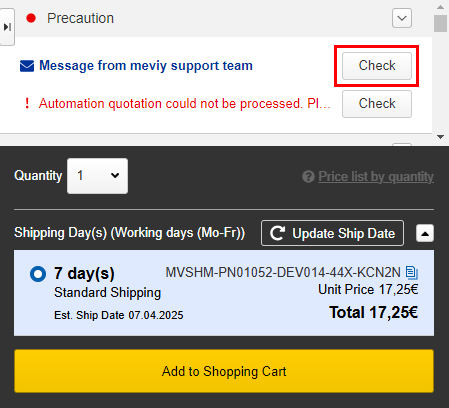Image resolution: width=449 pixels, height=408 pixels.
Task: Copy part number MVSHM-PN01052-DEV014-44X-KCN2N via copy icon
Action: click(x=412, y=273)
